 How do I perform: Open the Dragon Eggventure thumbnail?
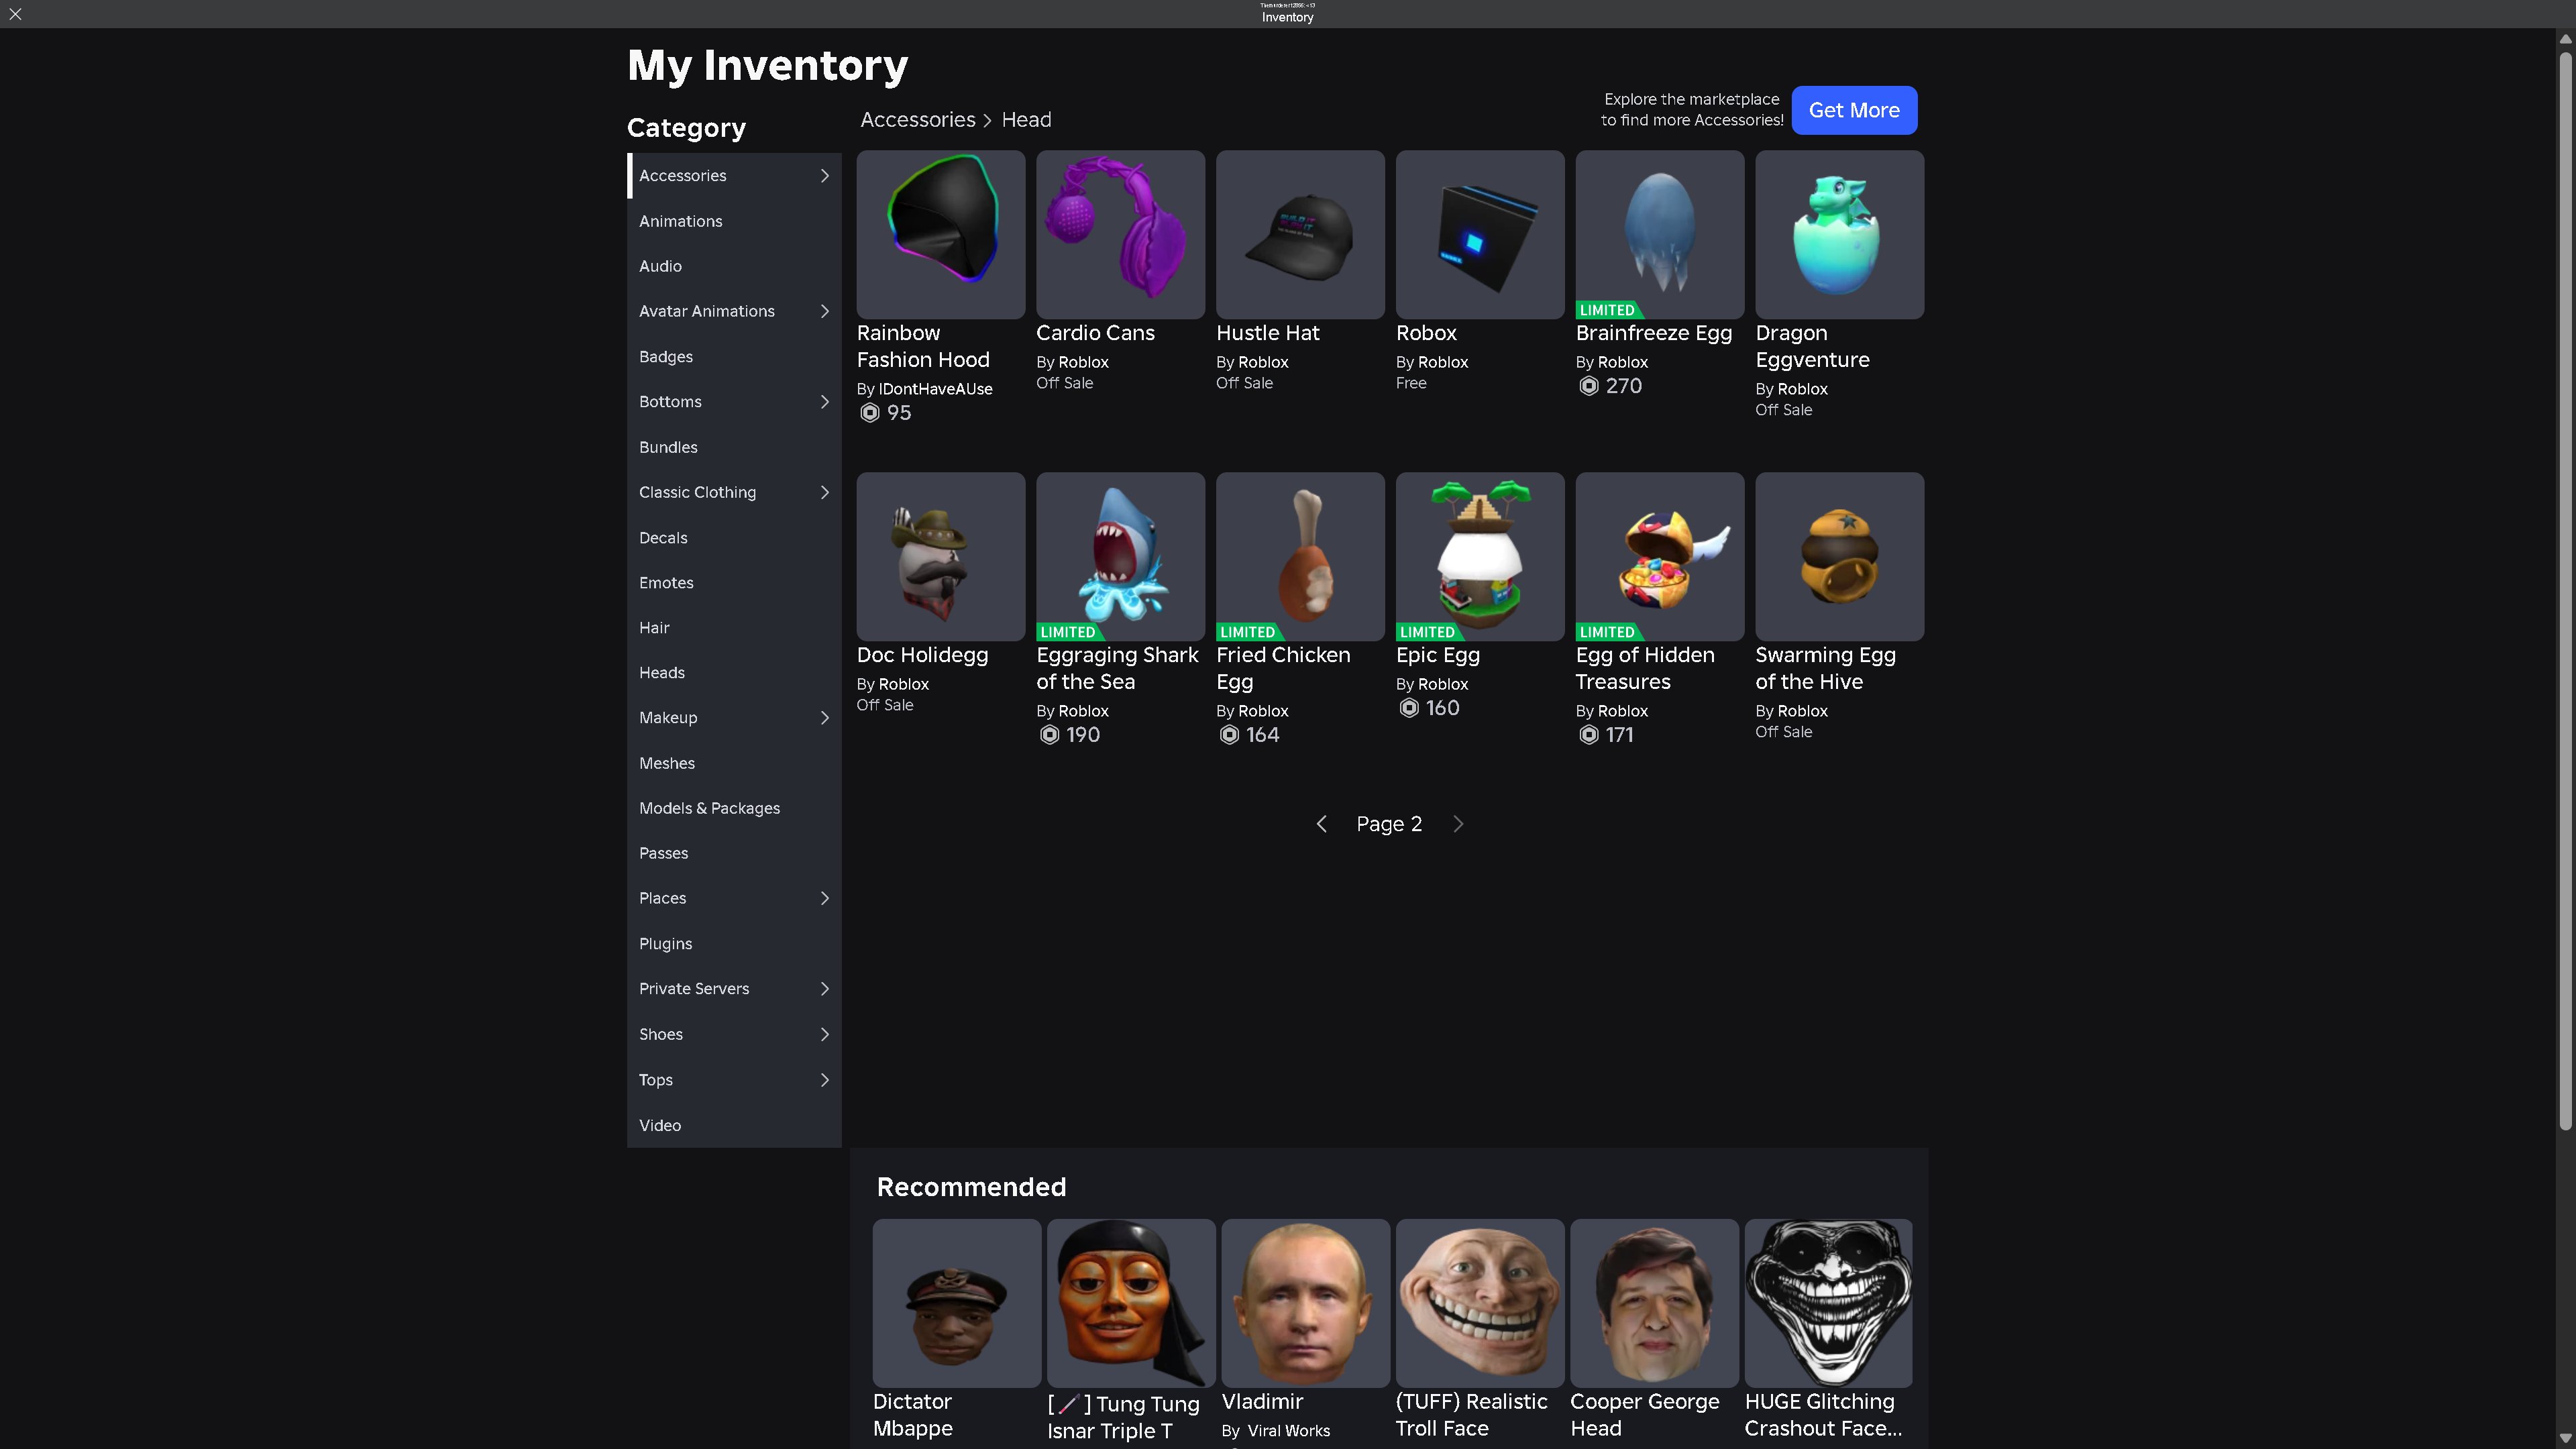coord(1839,235)
